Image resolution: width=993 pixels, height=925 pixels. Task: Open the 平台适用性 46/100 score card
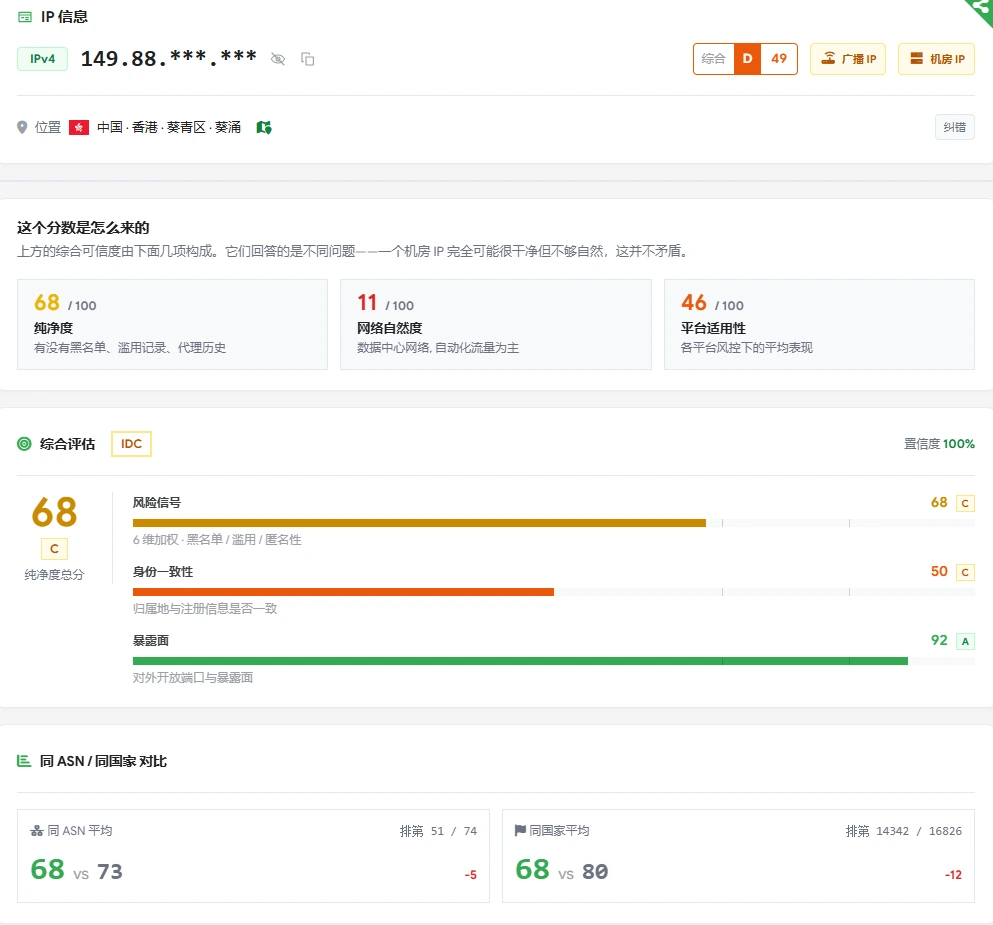tap(819, 324)
